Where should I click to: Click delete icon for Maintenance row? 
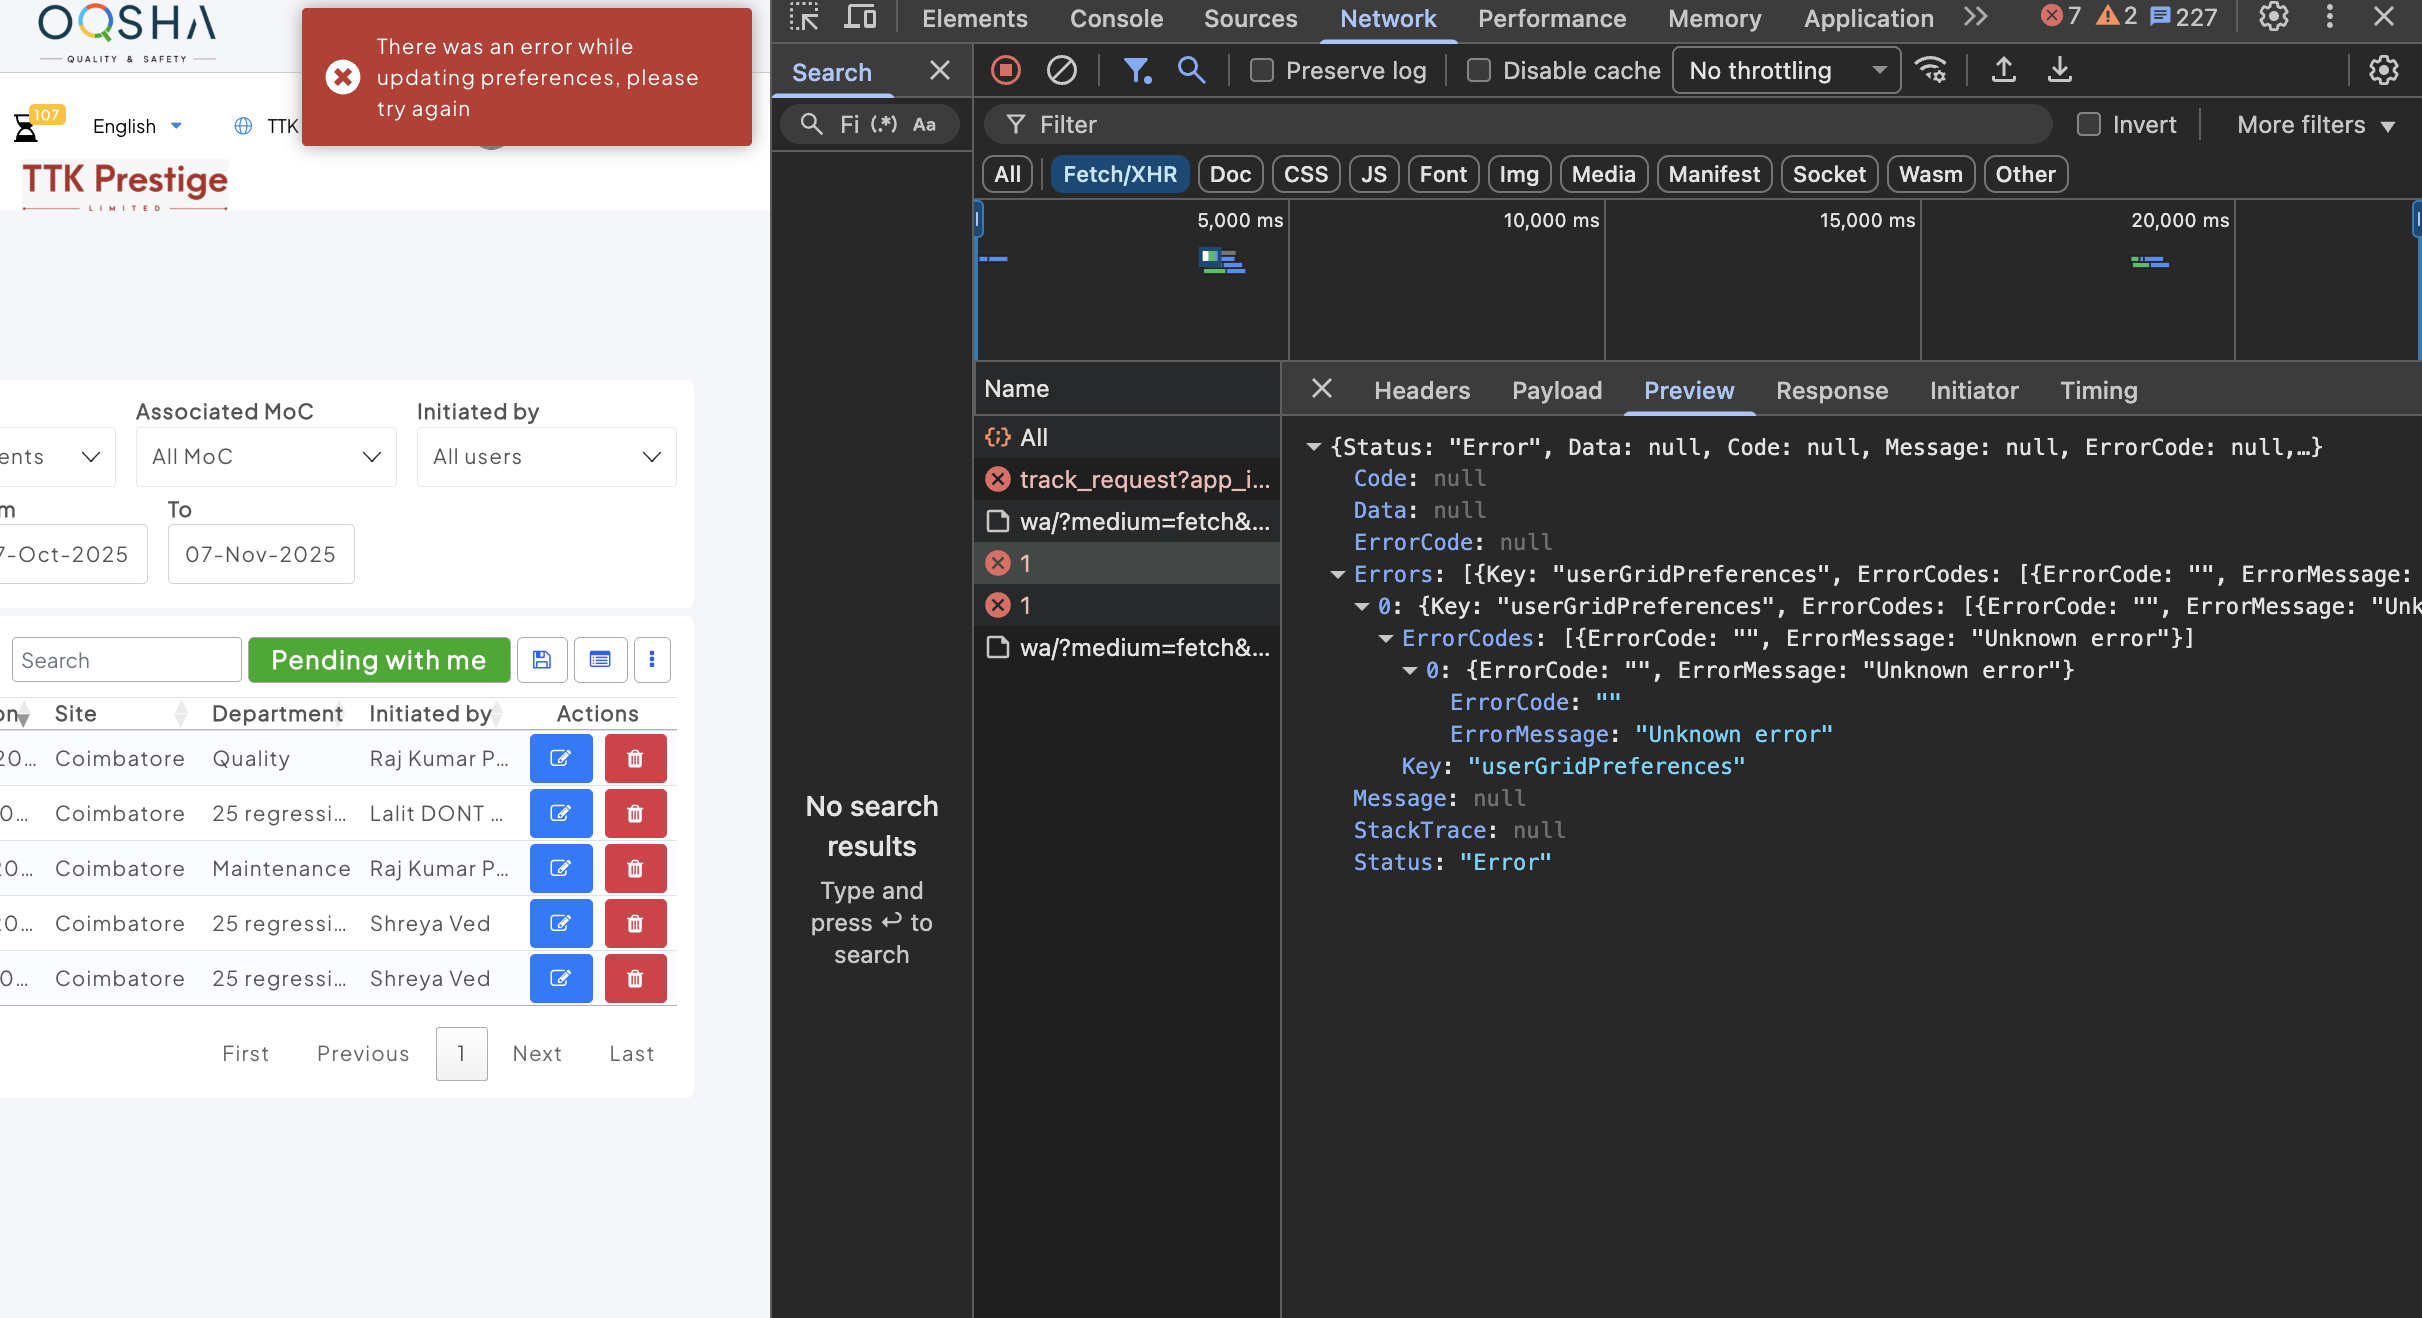[x=635, y=869]
